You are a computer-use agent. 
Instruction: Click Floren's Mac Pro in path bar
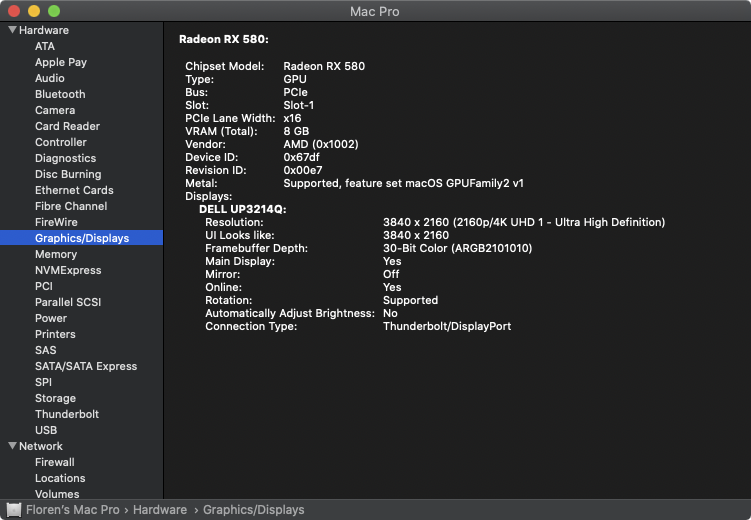(x=73, y=510)
